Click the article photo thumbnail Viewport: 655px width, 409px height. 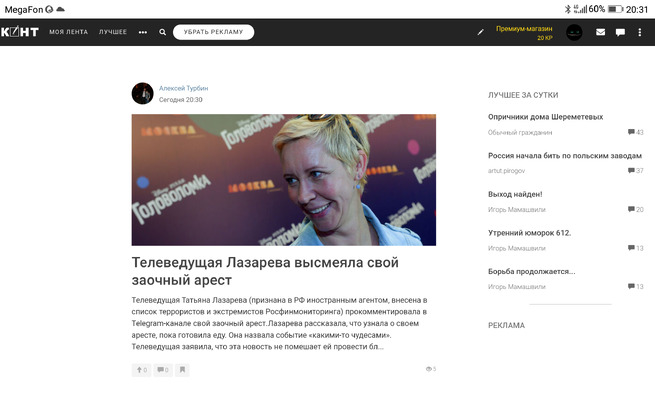pos(284,180)
